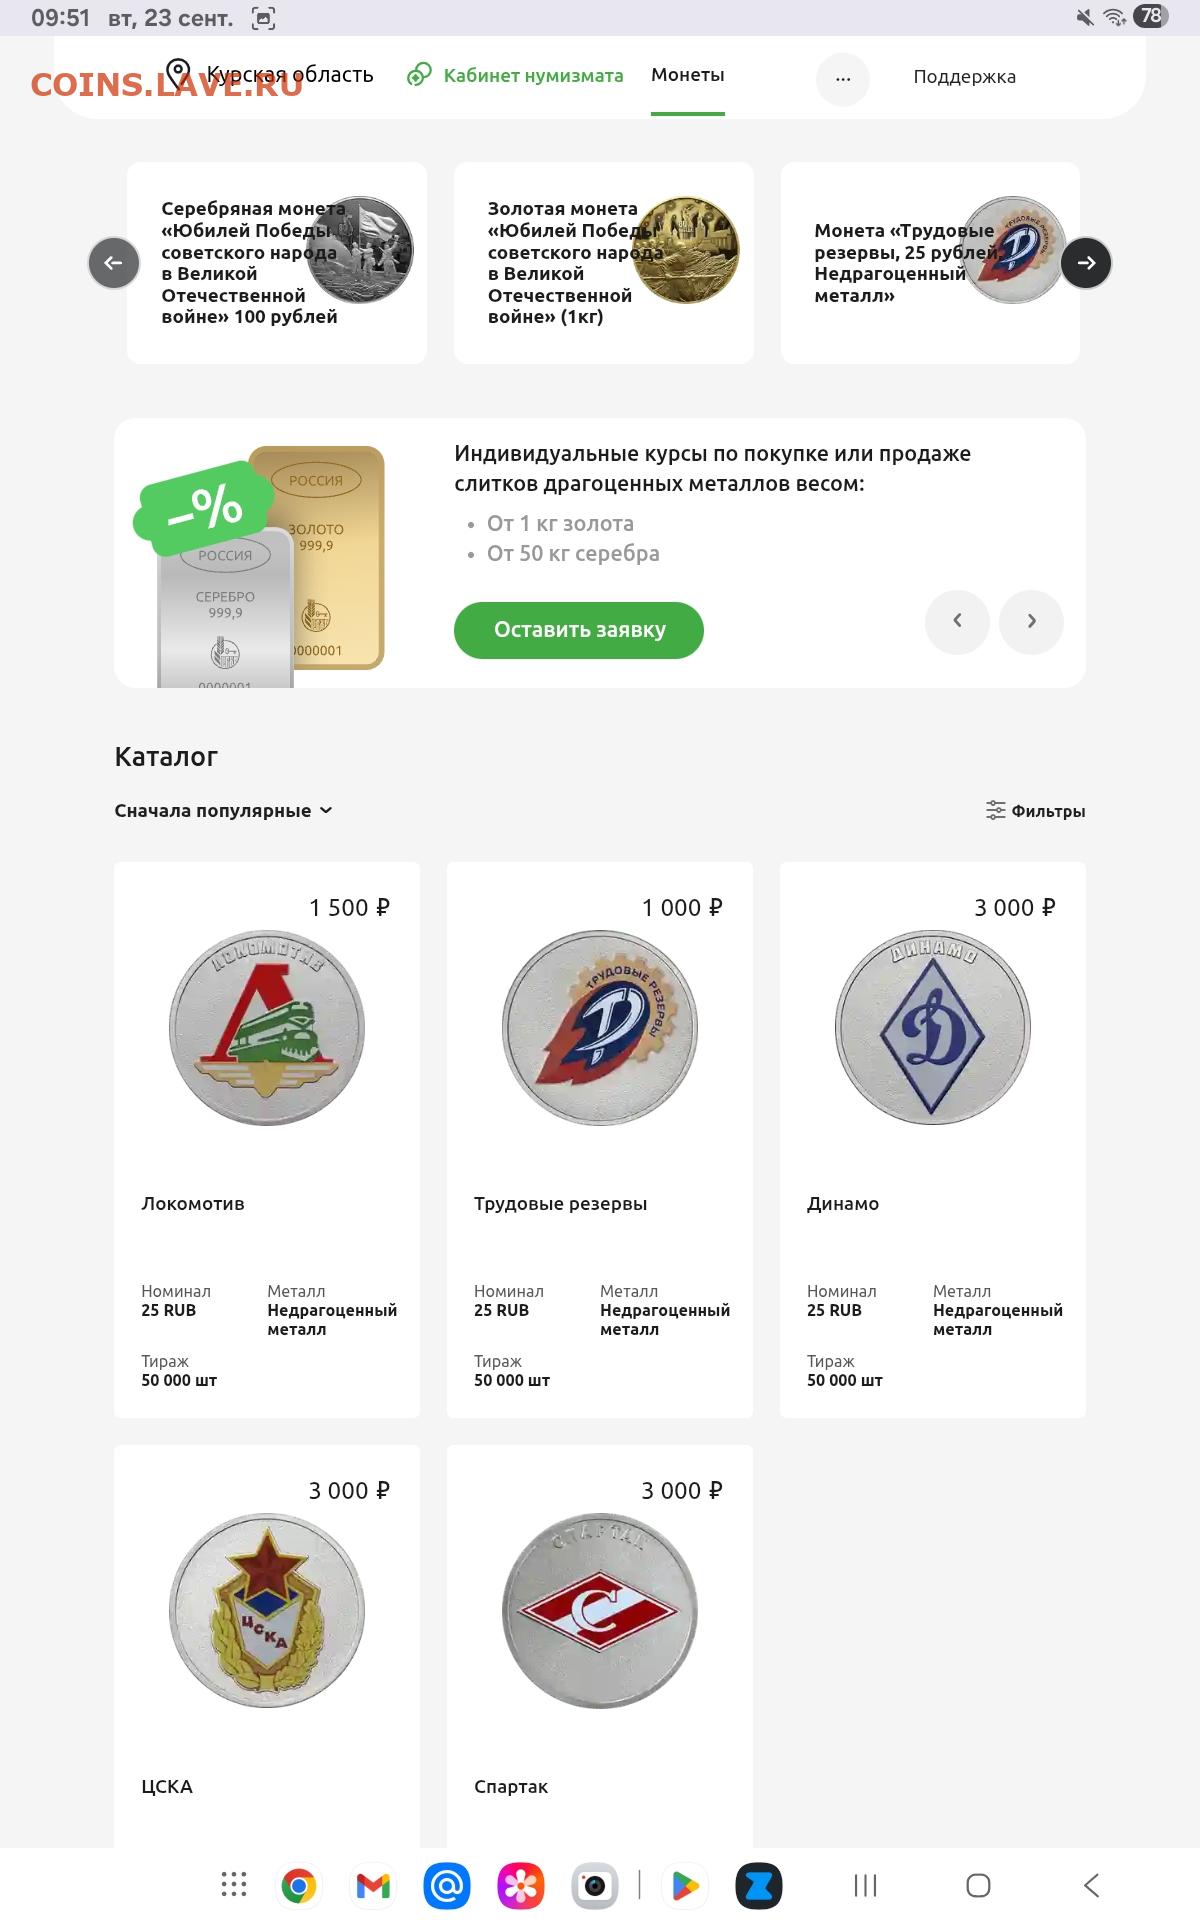Open the Поддержка link
This screenshot has height=1920, width=1200.
[x=964, y=77]
